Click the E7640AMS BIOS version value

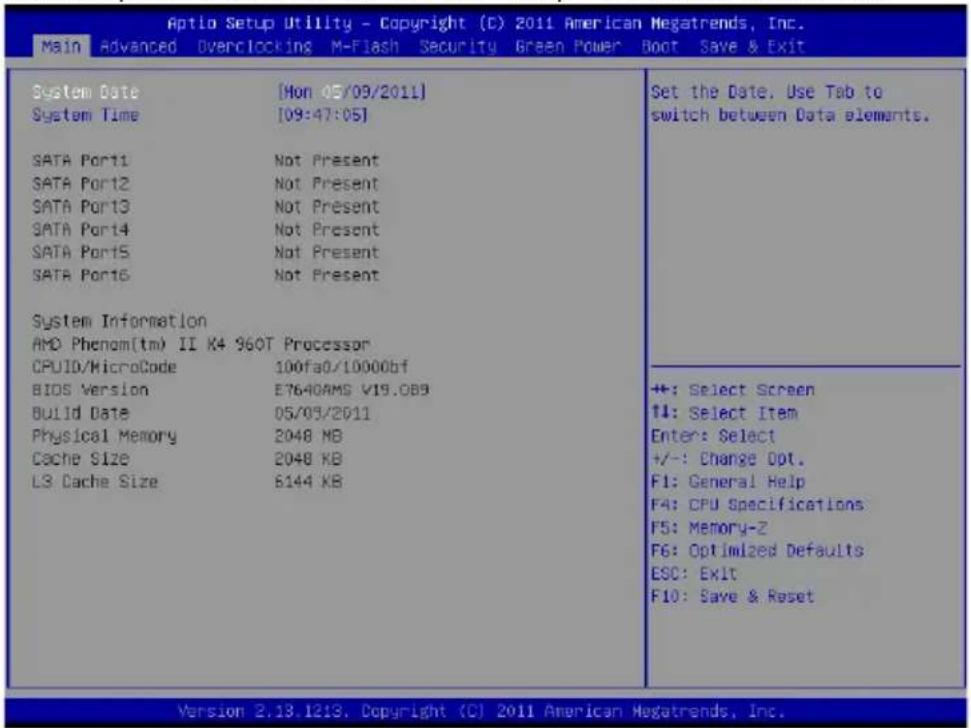tap(352, 390)
